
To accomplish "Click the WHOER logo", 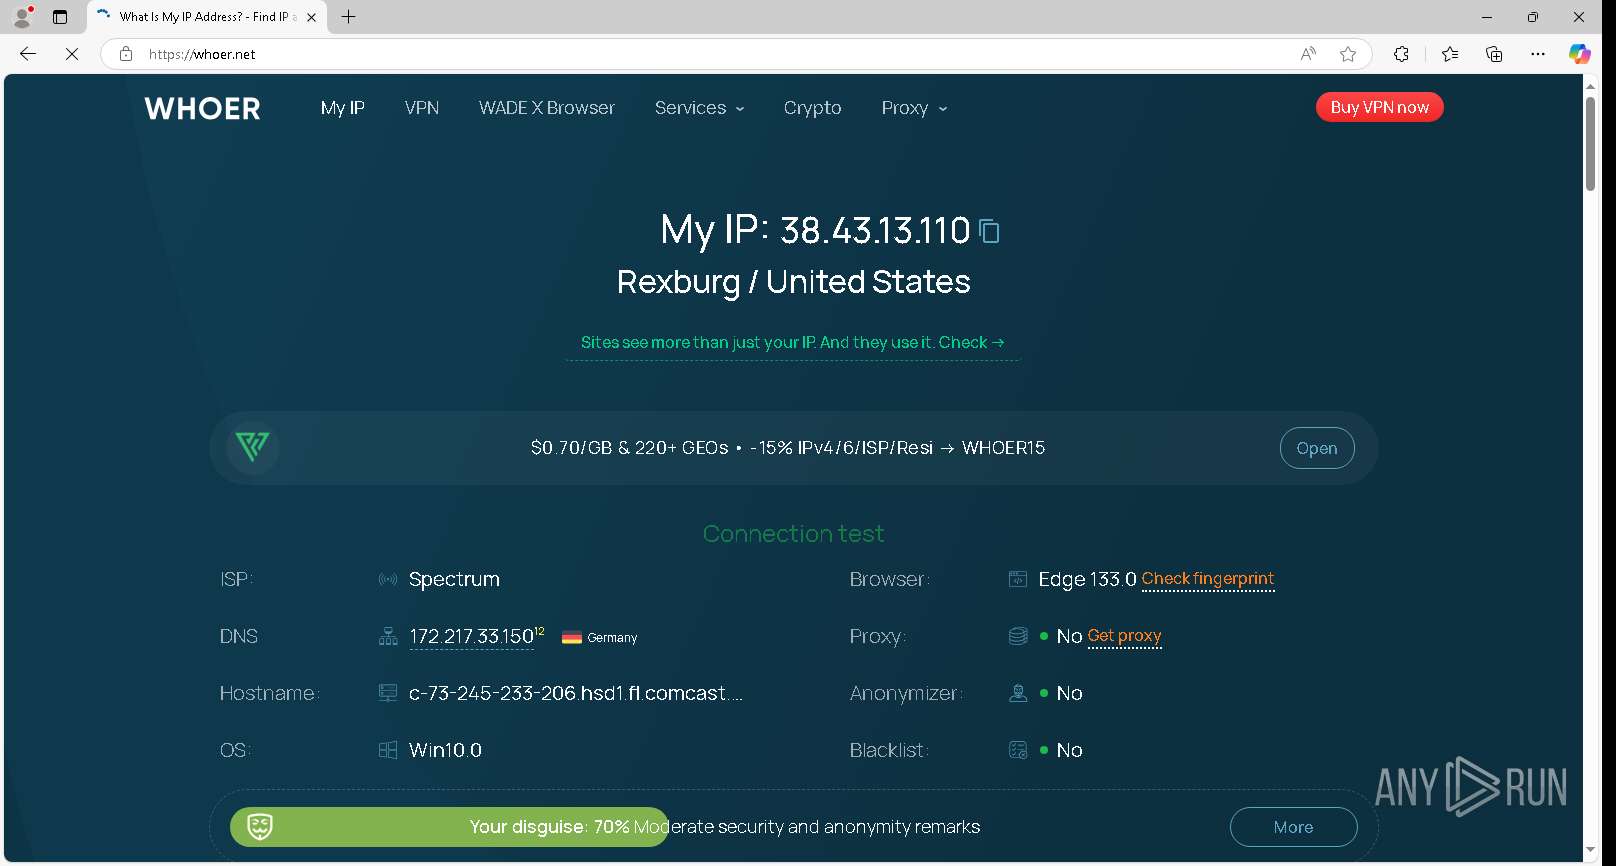I will (202, 108).
